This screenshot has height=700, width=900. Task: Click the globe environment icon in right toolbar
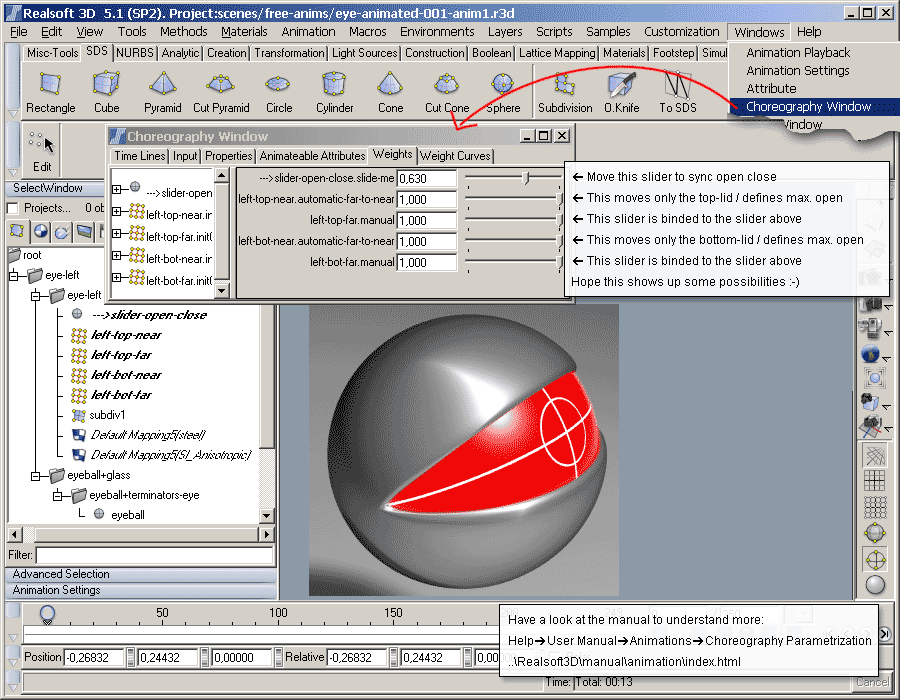point(871,354)
